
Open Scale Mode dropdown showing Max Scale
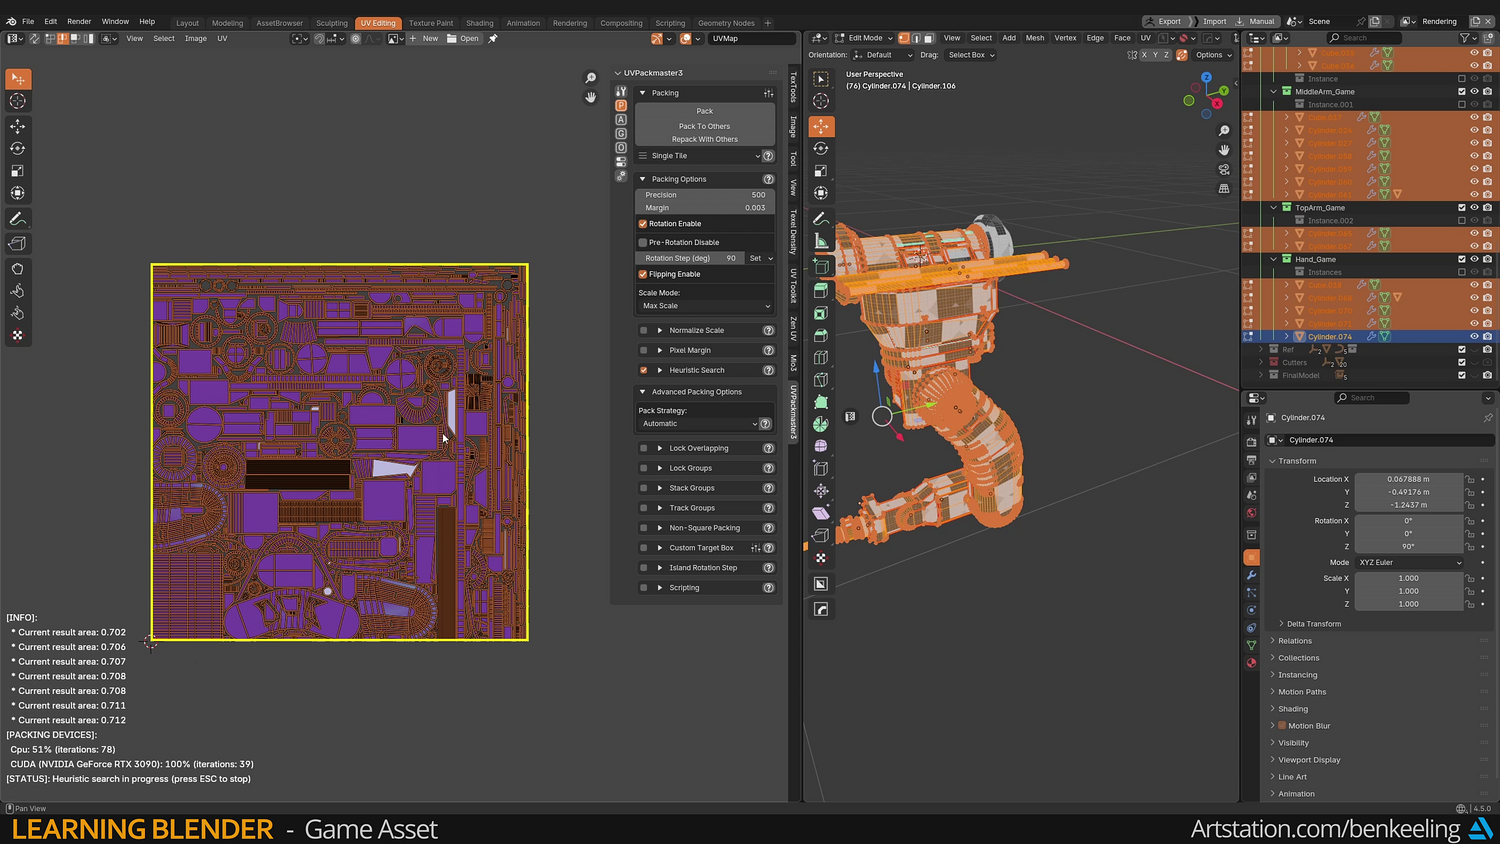[706, 306]
